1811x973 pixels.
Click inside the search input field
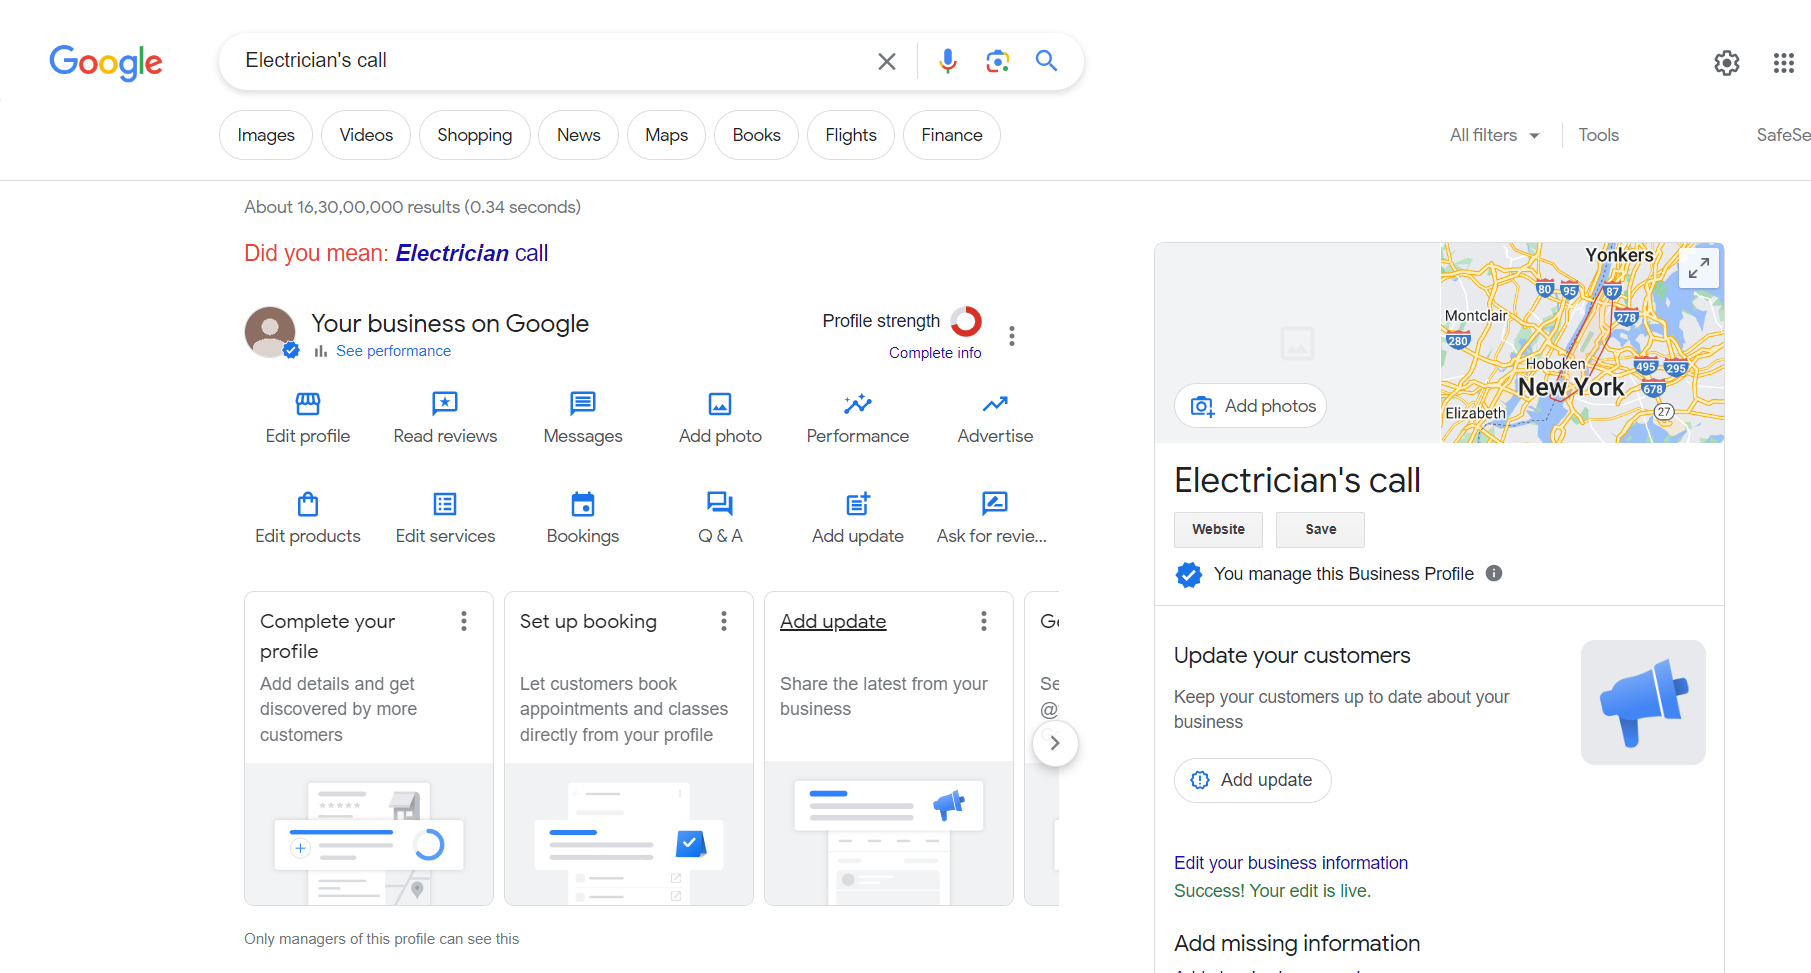pos(550,61)
